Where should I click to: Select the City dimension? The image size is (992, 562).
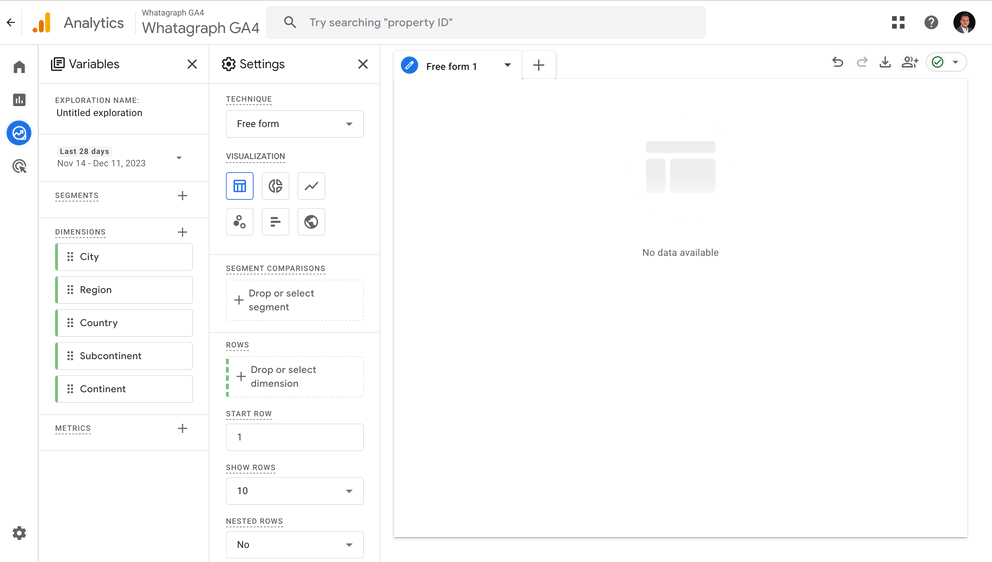pos(124,257)
